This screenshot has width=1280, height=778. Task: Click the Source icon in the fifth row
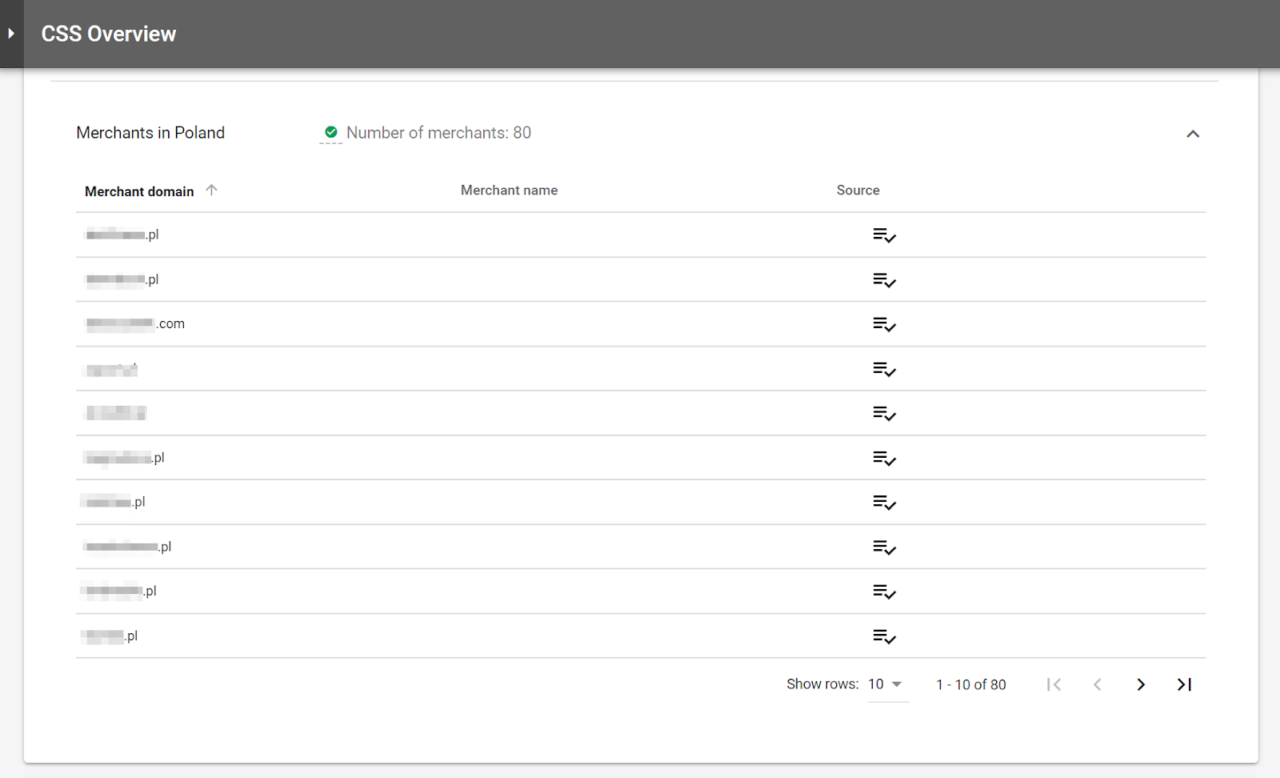coord(884,413)
